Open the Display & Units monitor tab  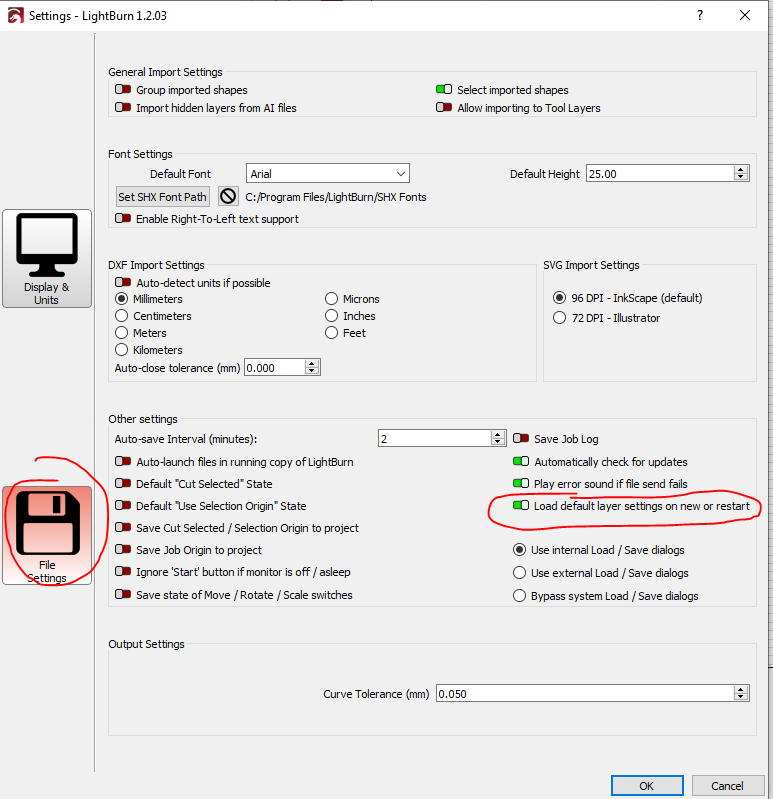(x=47, y=258)
